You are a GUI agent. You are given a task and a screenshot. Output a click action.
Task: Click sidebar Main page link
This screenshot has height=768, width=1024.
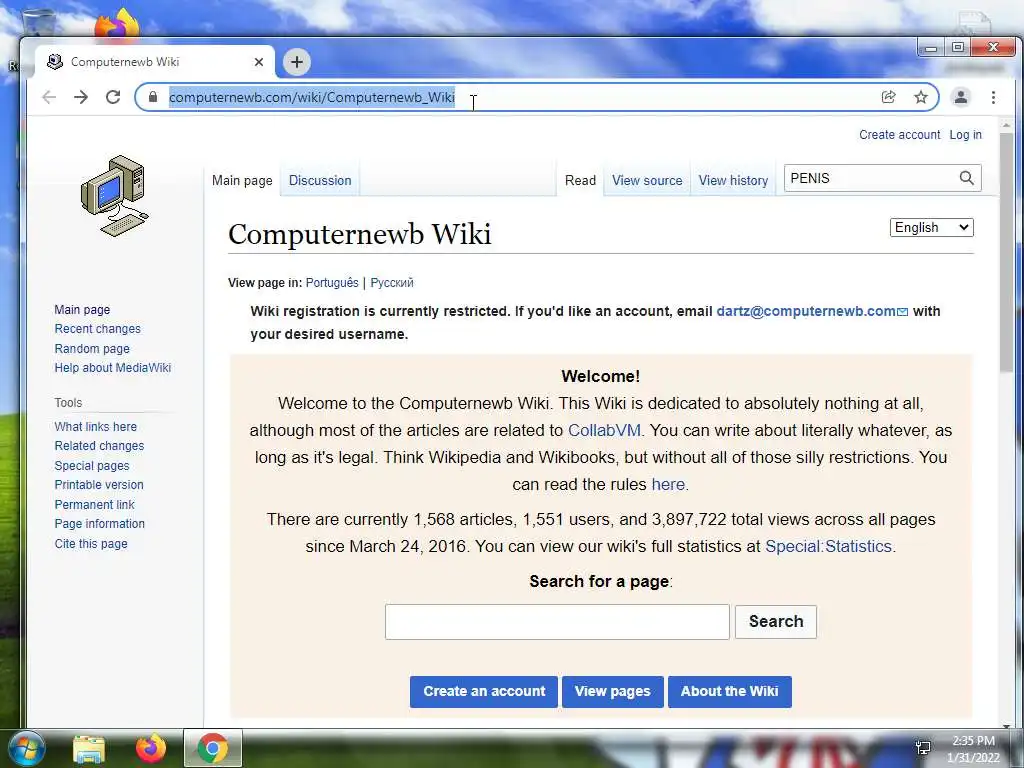pos(82,310)
